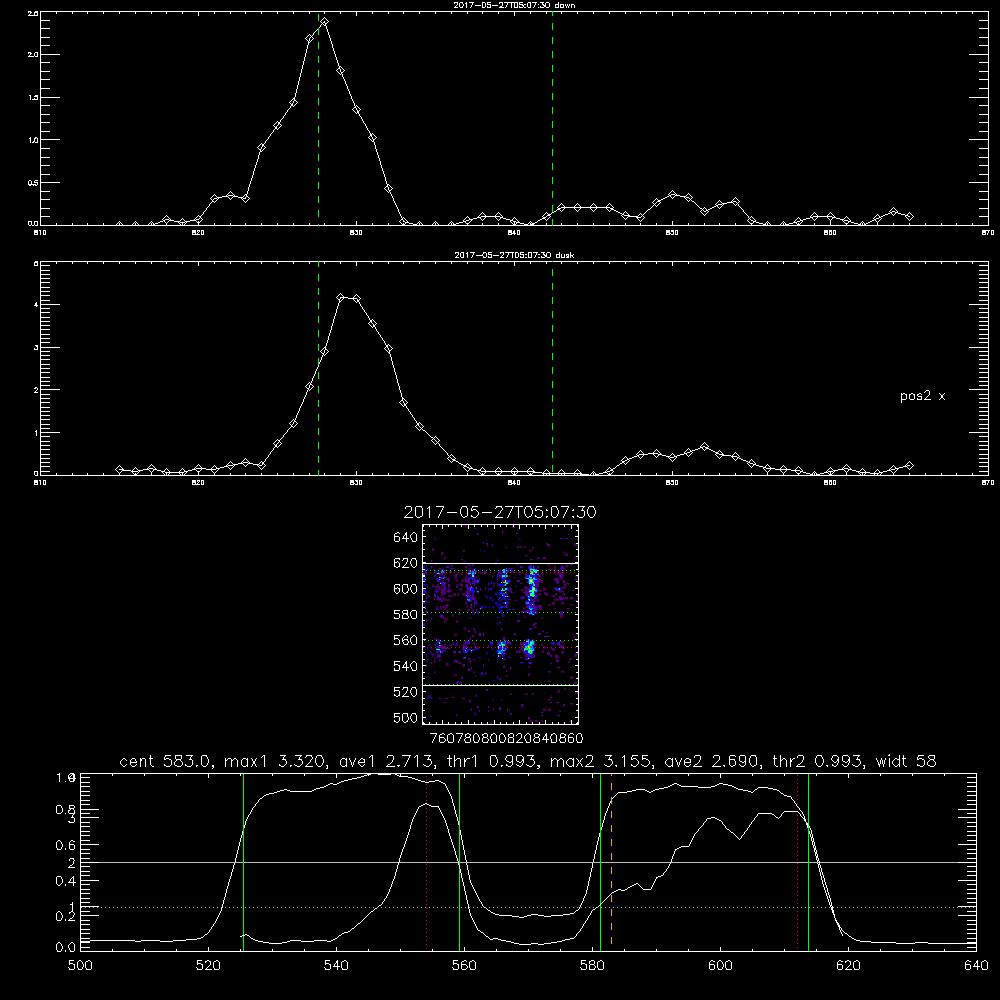Select the 'ave2 2.690' value
The width and height of the screenshot is (1000, 1000).
click(x=709, y=761)
